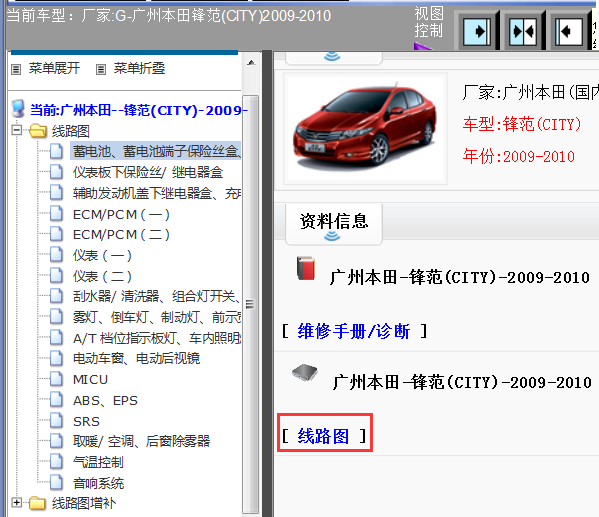The image size is (599, 517).
Task: Select ECM/PCM (一) wiring diagram
Action: click(121, 214)
